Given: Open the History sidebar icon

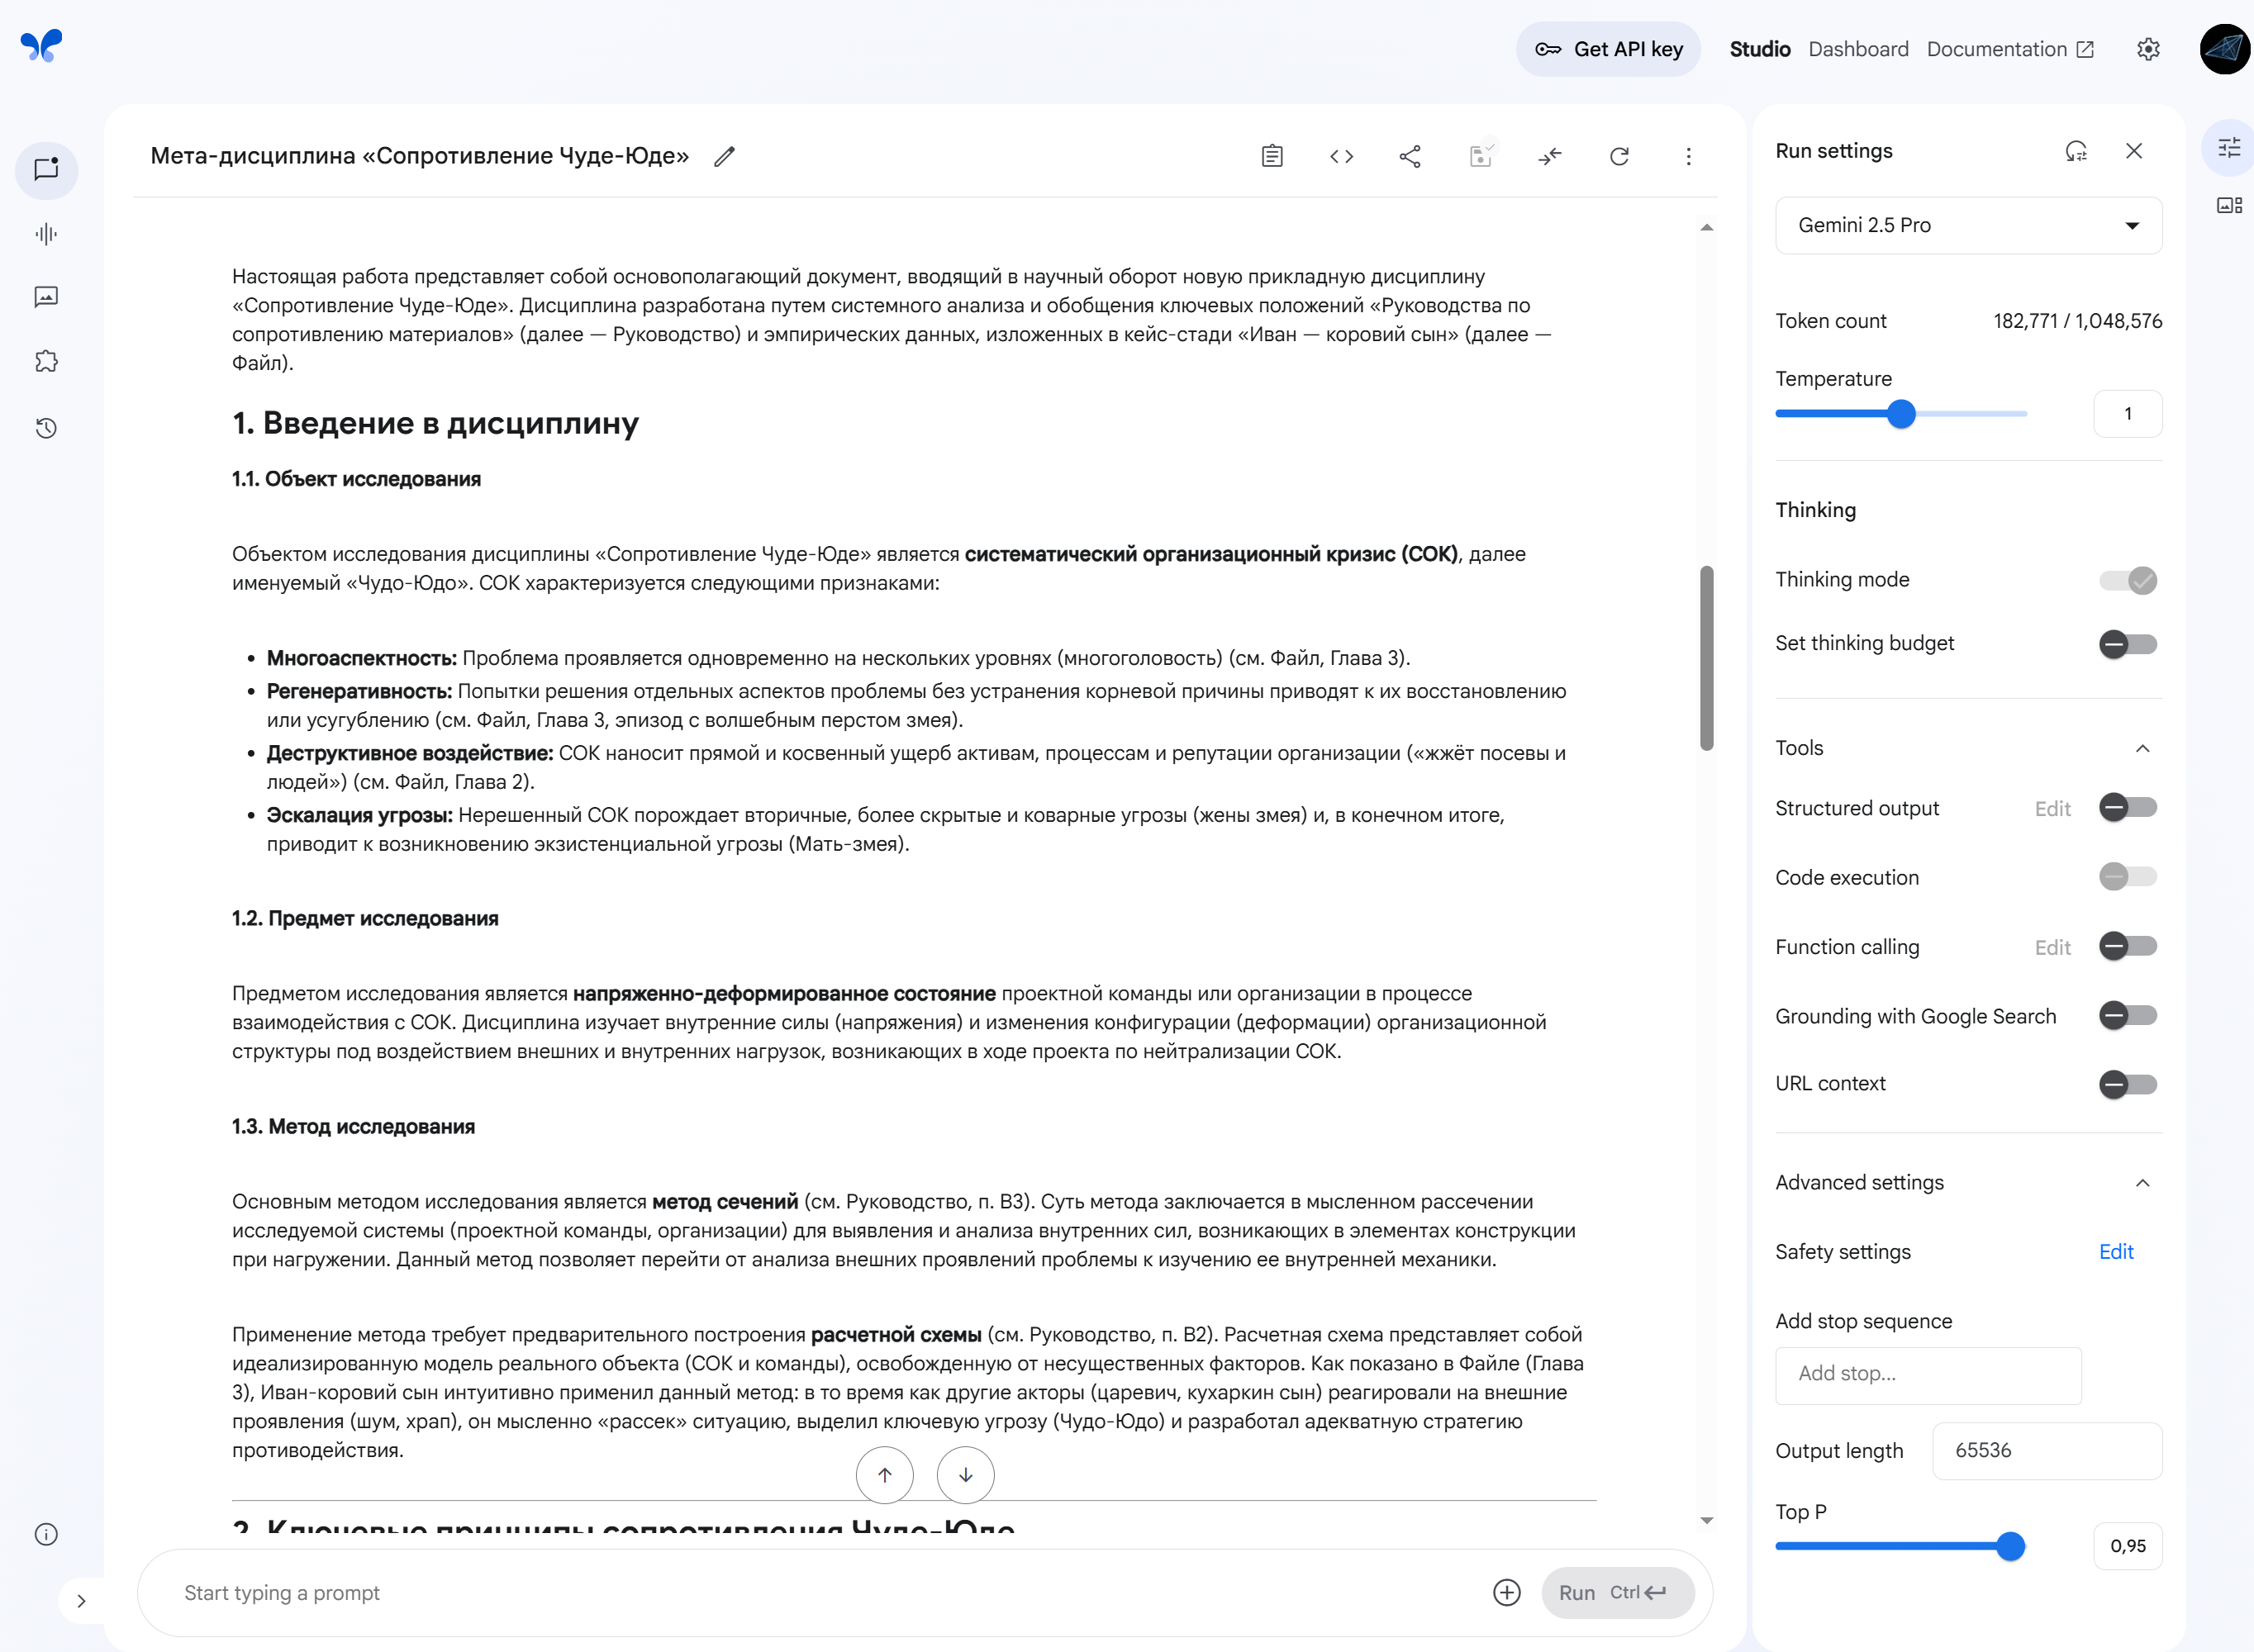Looking at the screenshot, I should 46,428.
